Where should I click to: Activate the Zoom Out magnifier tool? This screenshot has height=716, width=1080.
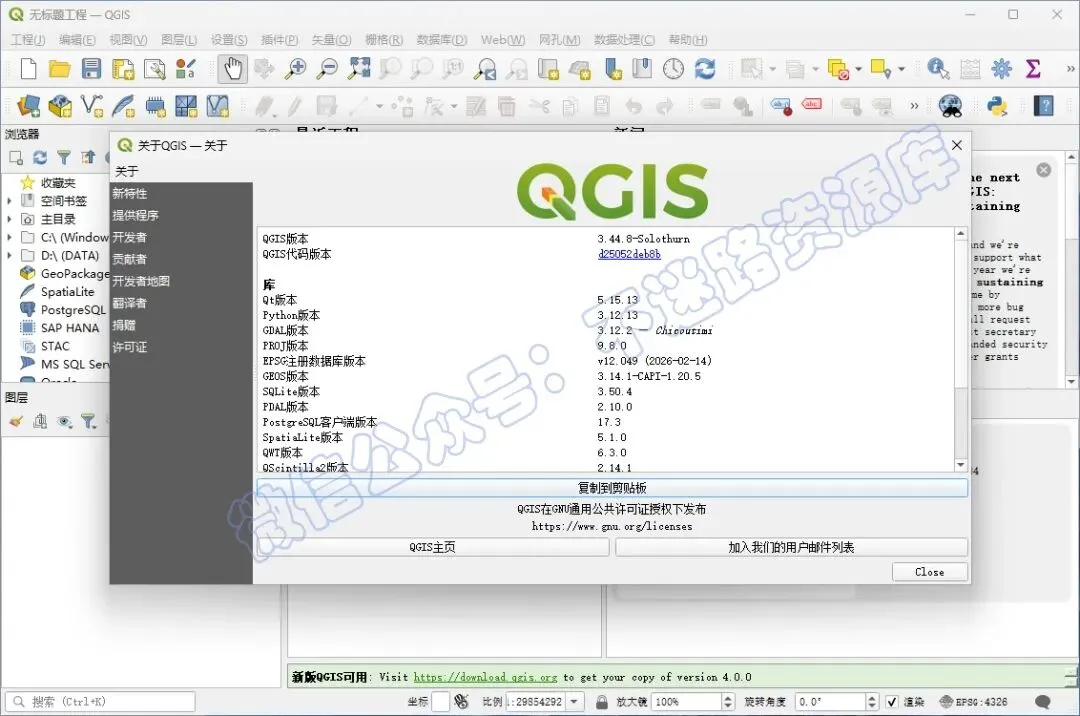pos(327,69)
